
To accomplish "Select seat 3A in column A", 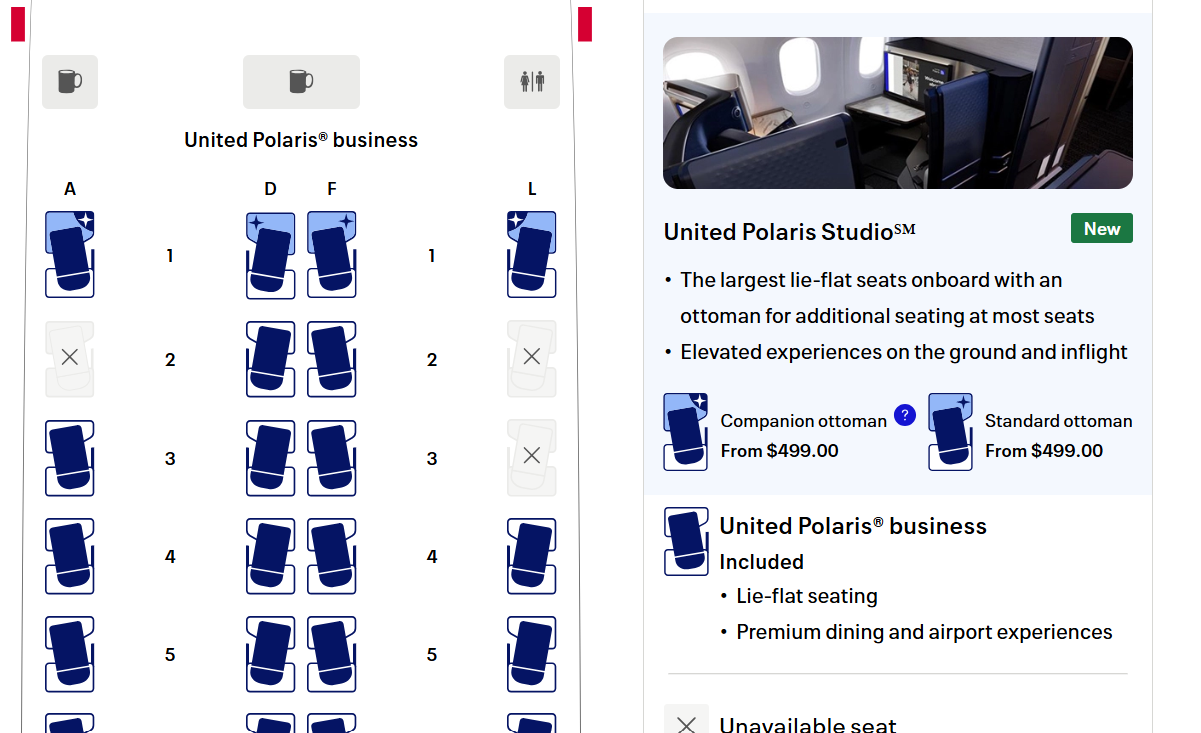I will tap(69, 458).
